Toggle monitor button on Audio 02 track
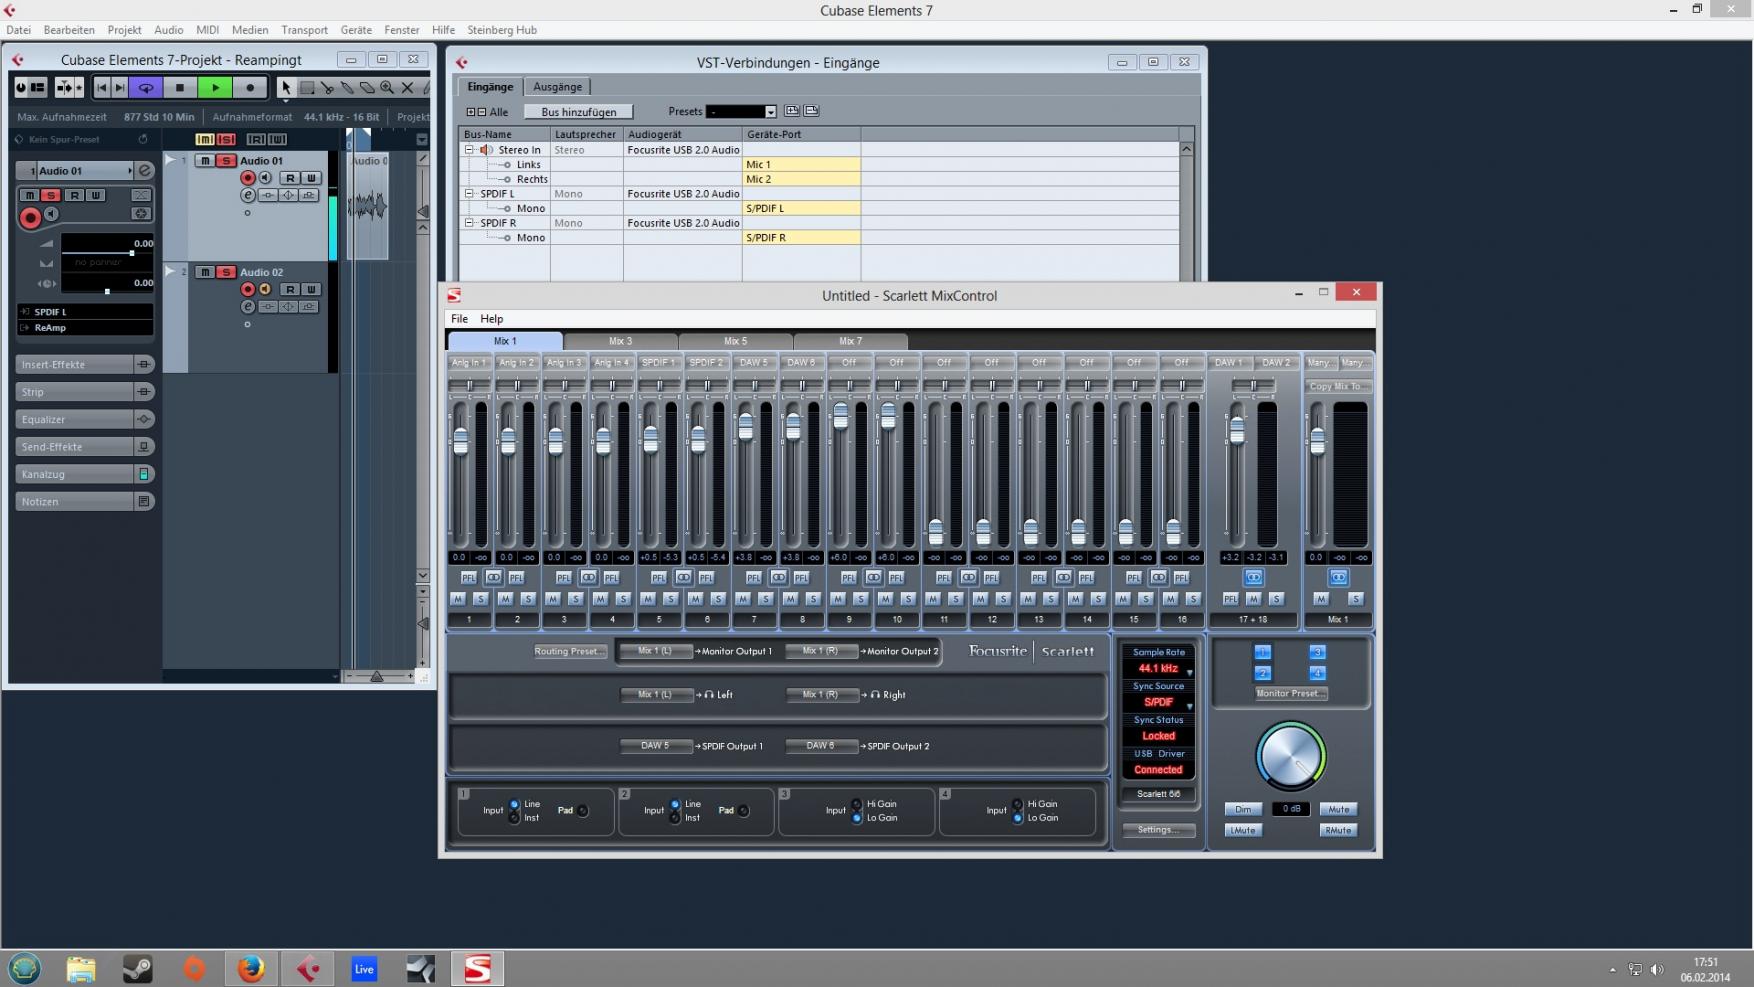 point(265,289)
